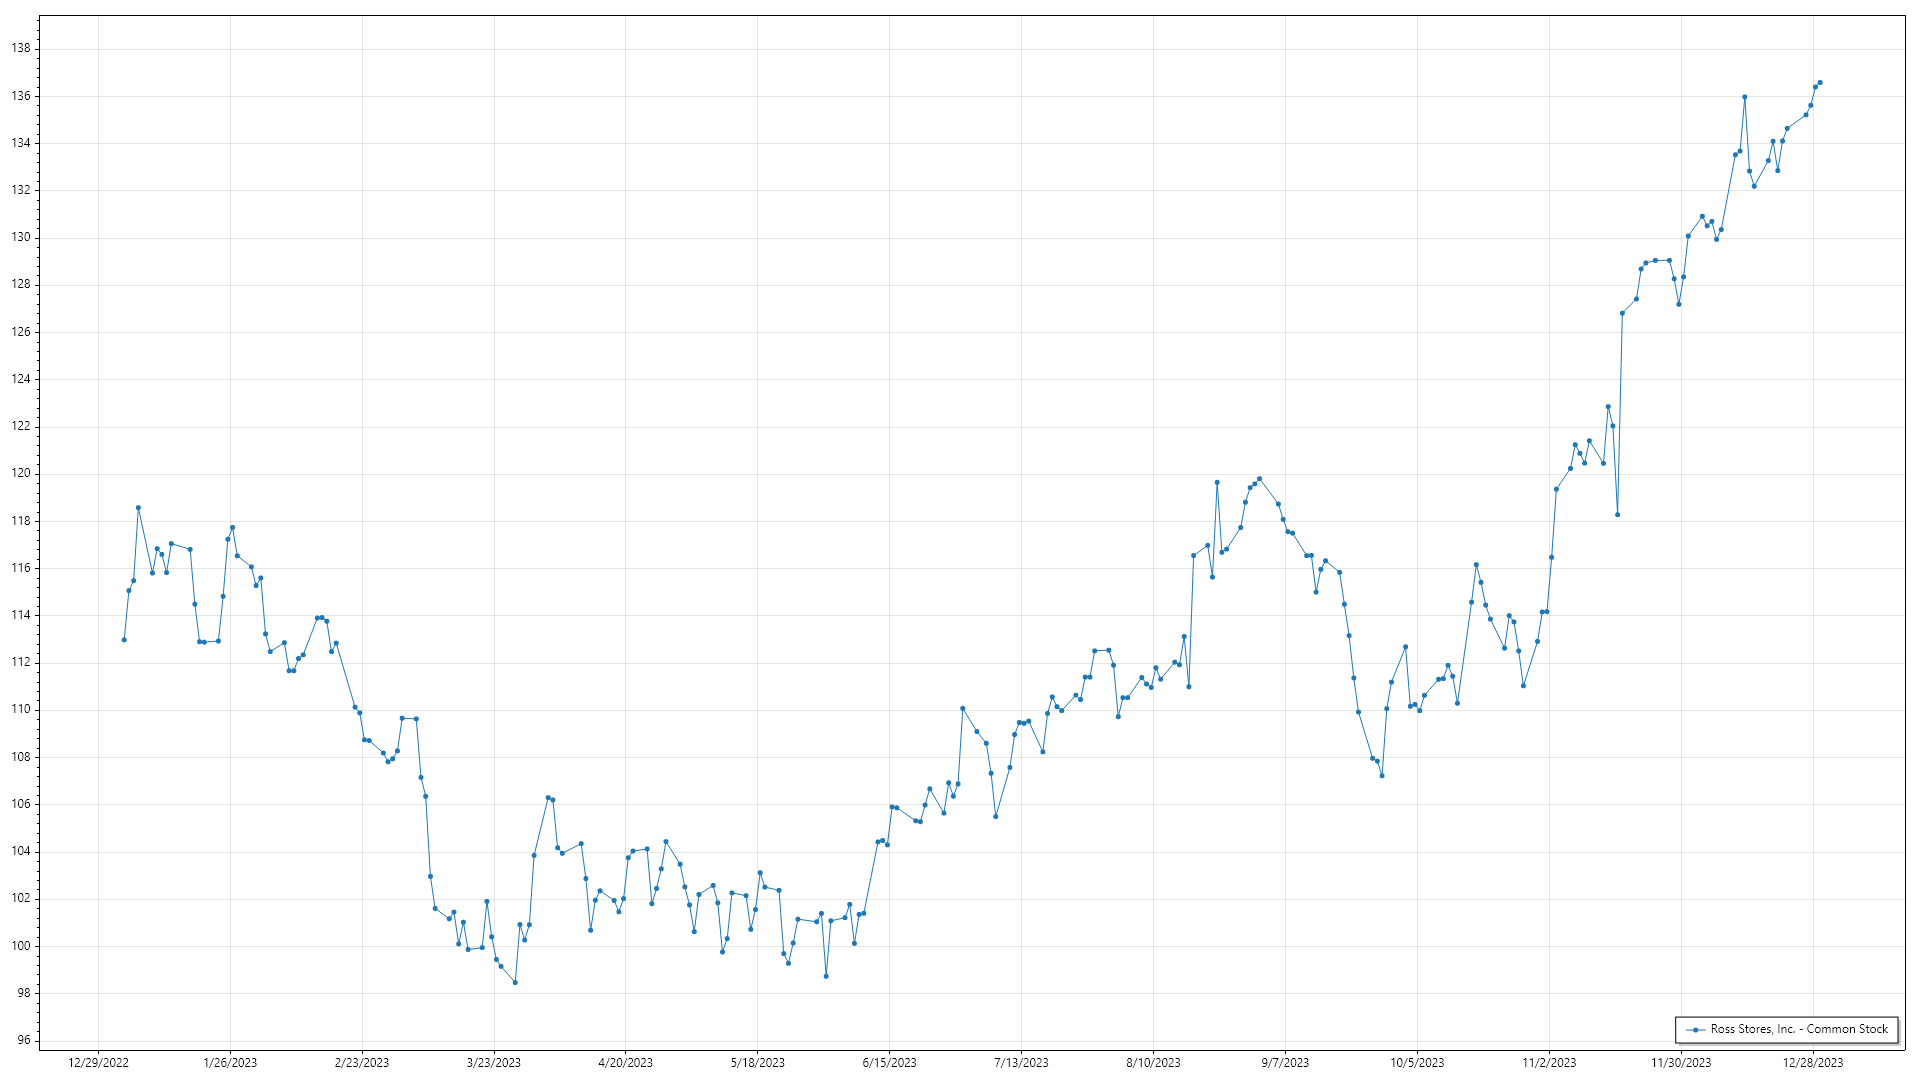Click the 138 y-axis value label
This screenshot has width=1920, height=1080.
point(21,48)
